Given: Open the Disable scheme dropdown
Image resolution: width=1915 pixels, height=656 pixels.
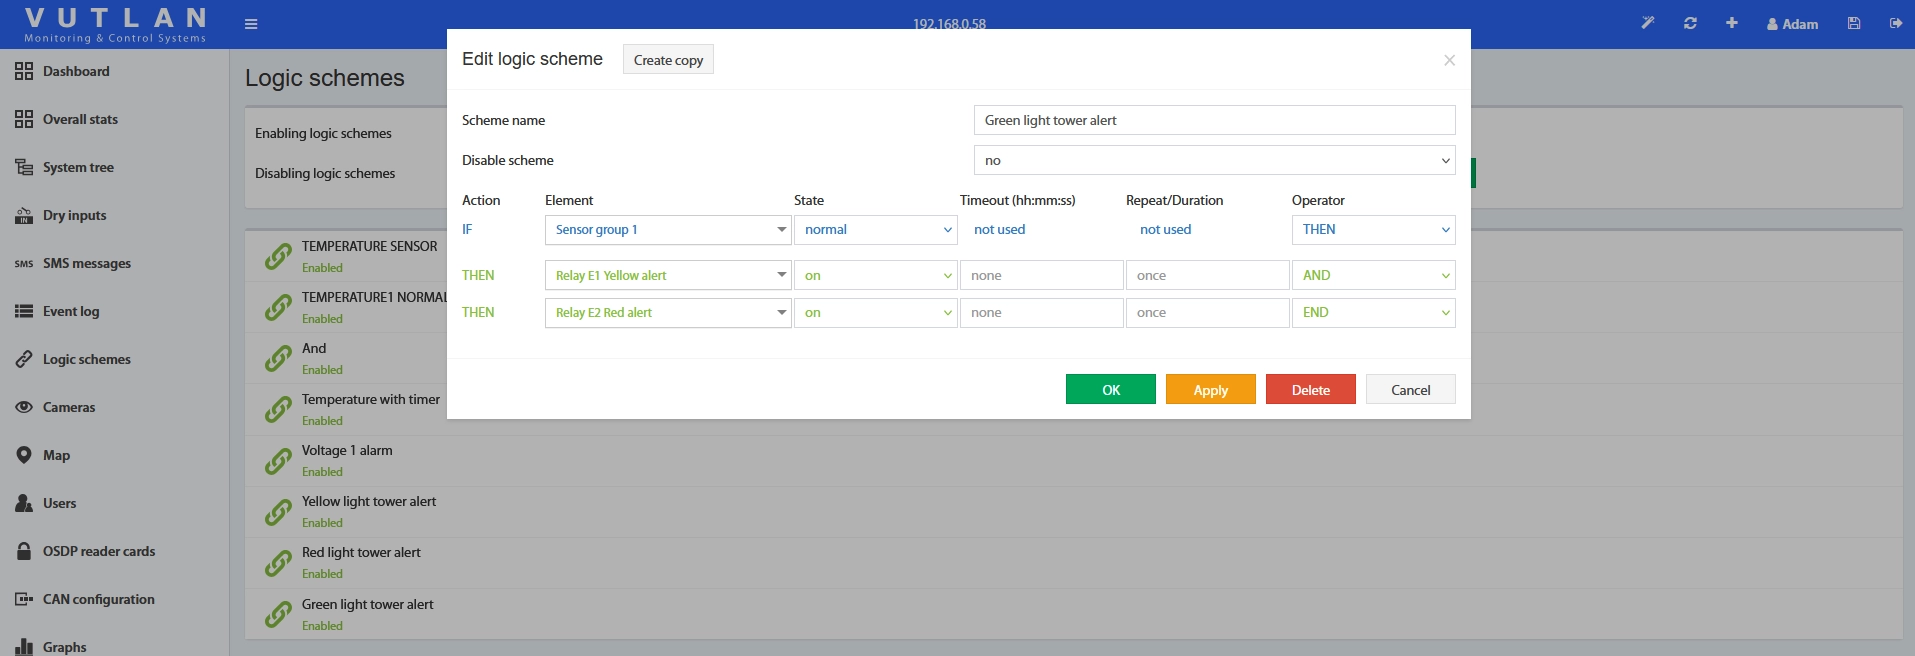Looking at the screenshot, I should tap(1214, 160).
